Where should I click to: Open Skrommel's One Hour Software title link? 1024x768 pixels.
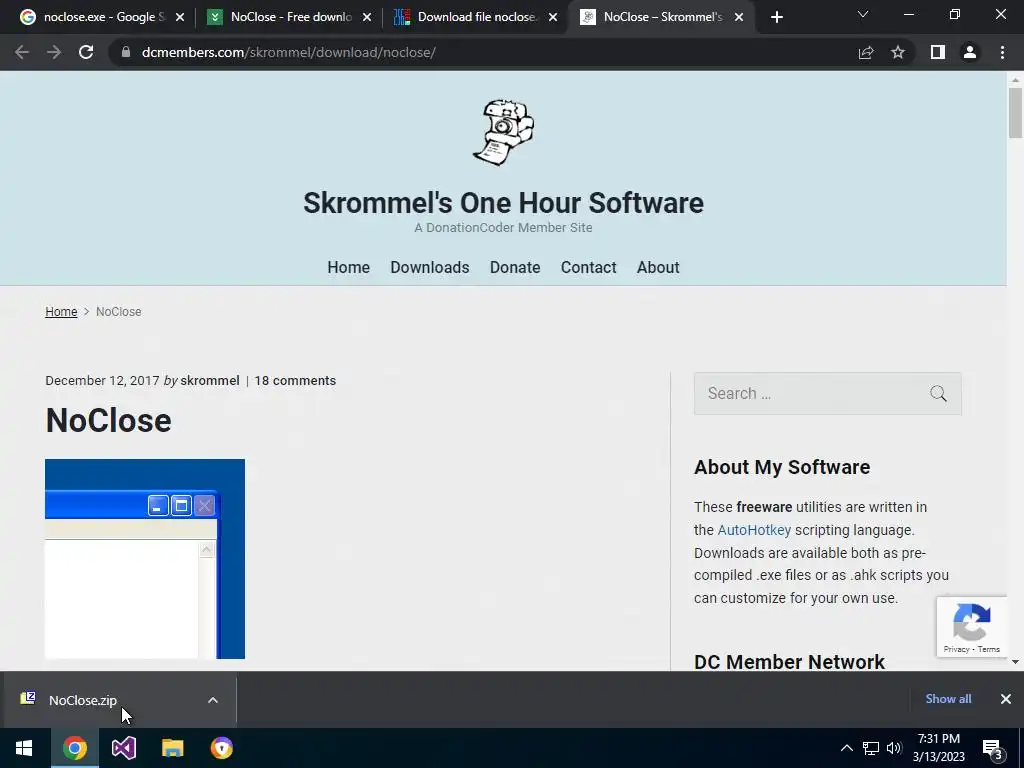point(503,203)
